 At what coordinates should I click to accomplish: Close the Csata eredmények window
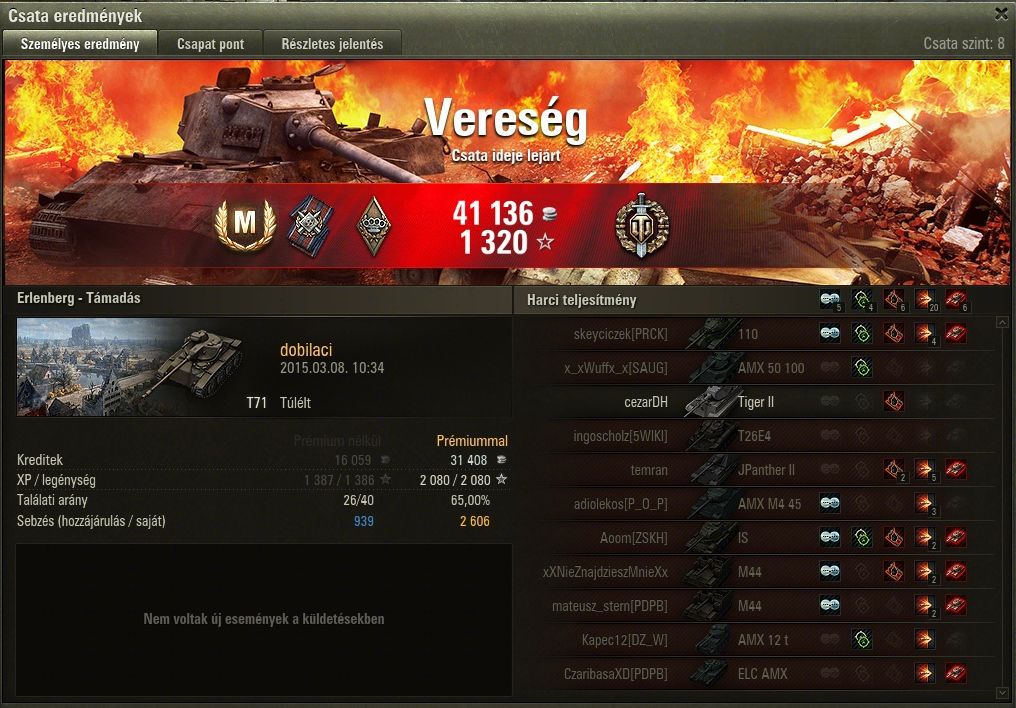tap(1001, 14)
